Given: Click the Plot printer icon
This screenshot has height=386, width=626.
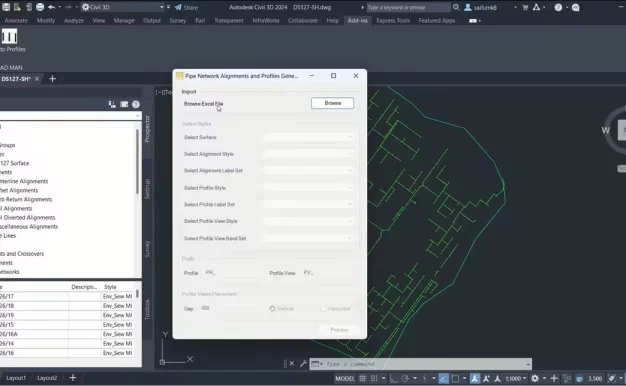Looking at the screenshot, I should 40,7.
